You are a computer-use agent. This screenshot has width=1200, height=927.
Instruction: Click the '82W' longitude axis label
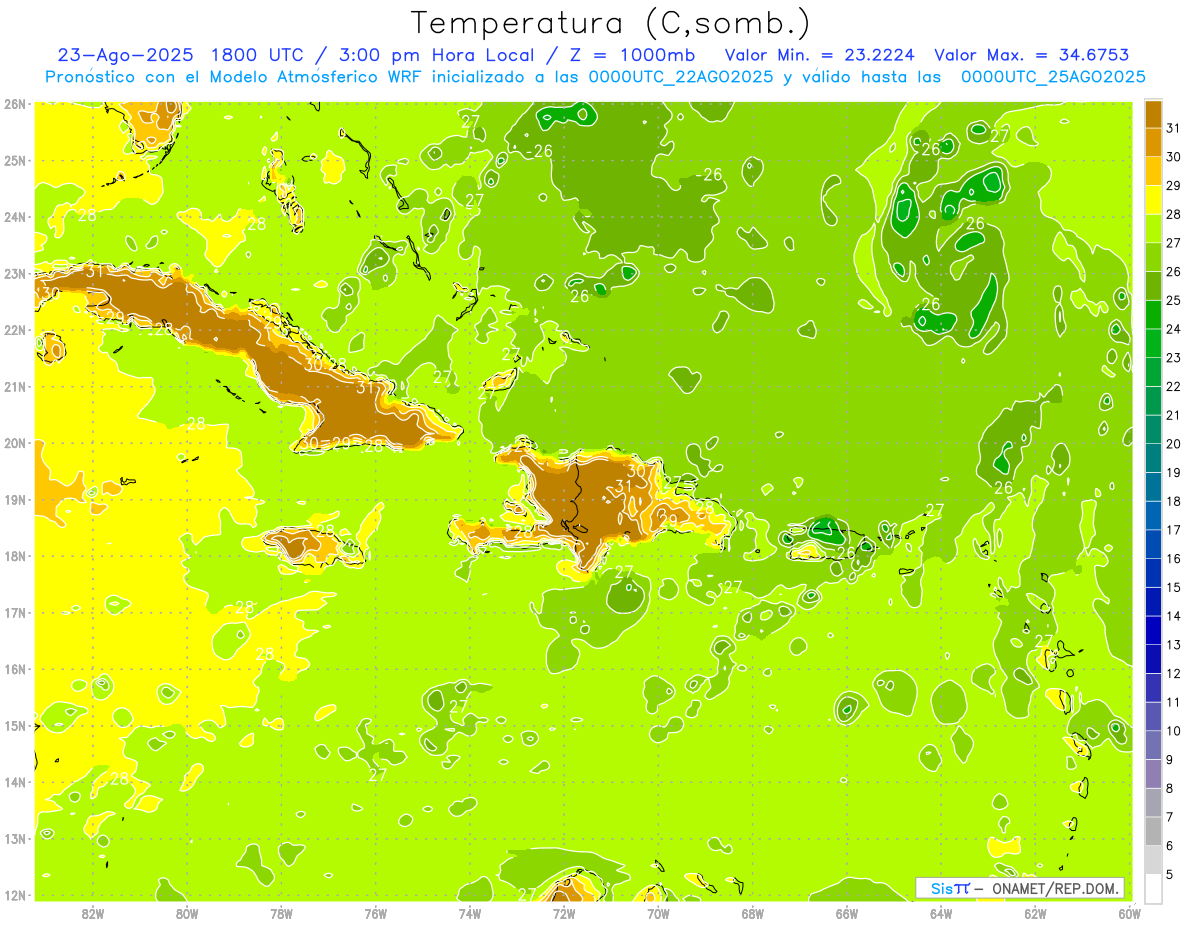(x=92, y=913)
